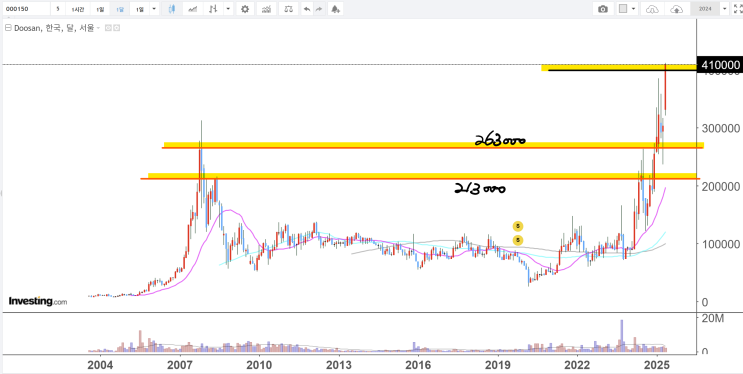Click the 20M volume axis label
Image resolution: width=743 pixels, height=374 pixels.
[x=712, y=319]
